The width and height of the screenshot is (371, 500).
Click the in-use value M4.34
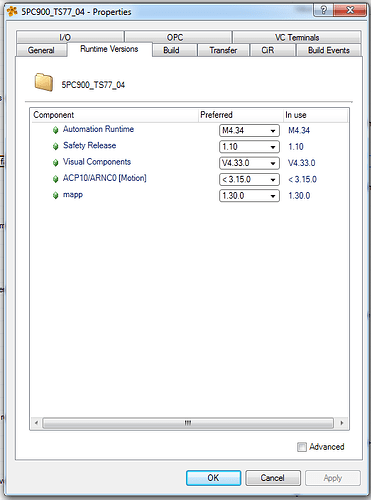[299, 130]
